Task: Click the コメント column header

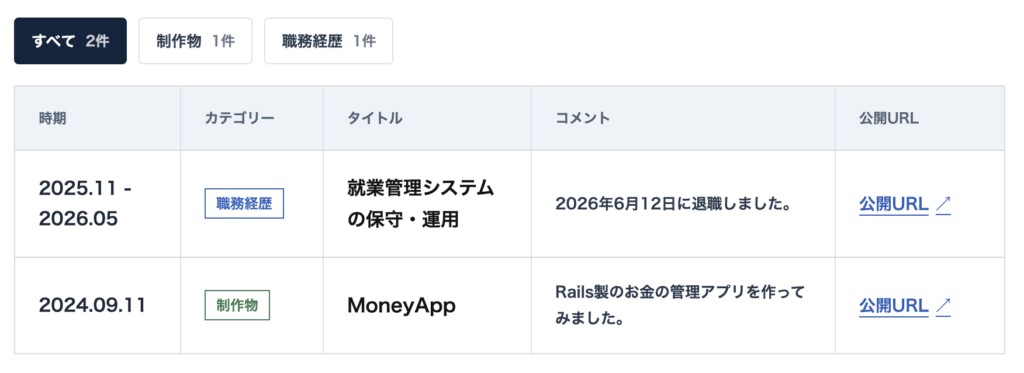Action: [x=583, y=119]
